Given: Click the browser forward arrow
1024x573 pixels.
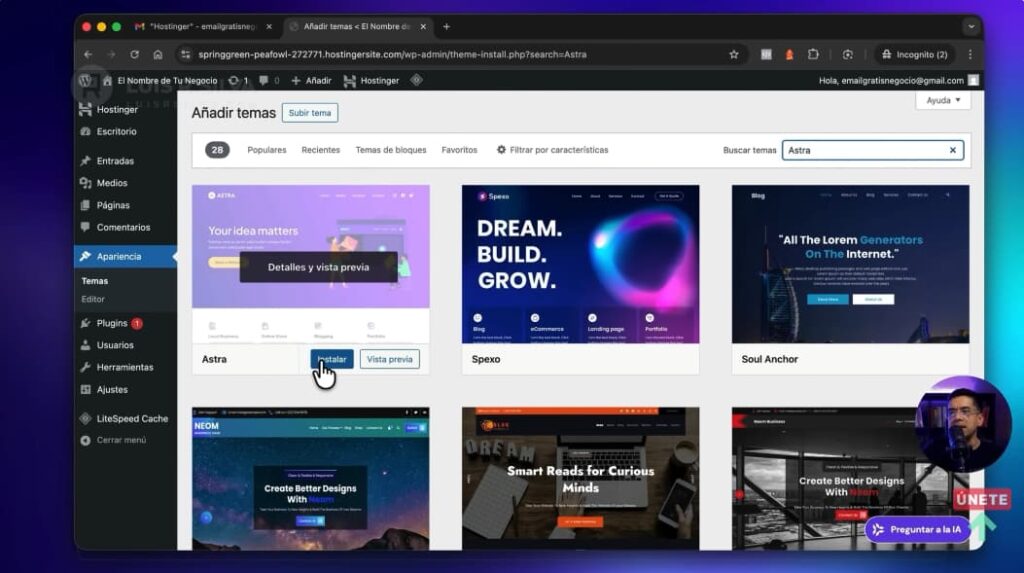Looking at the screenshot, I should [111, 54].
